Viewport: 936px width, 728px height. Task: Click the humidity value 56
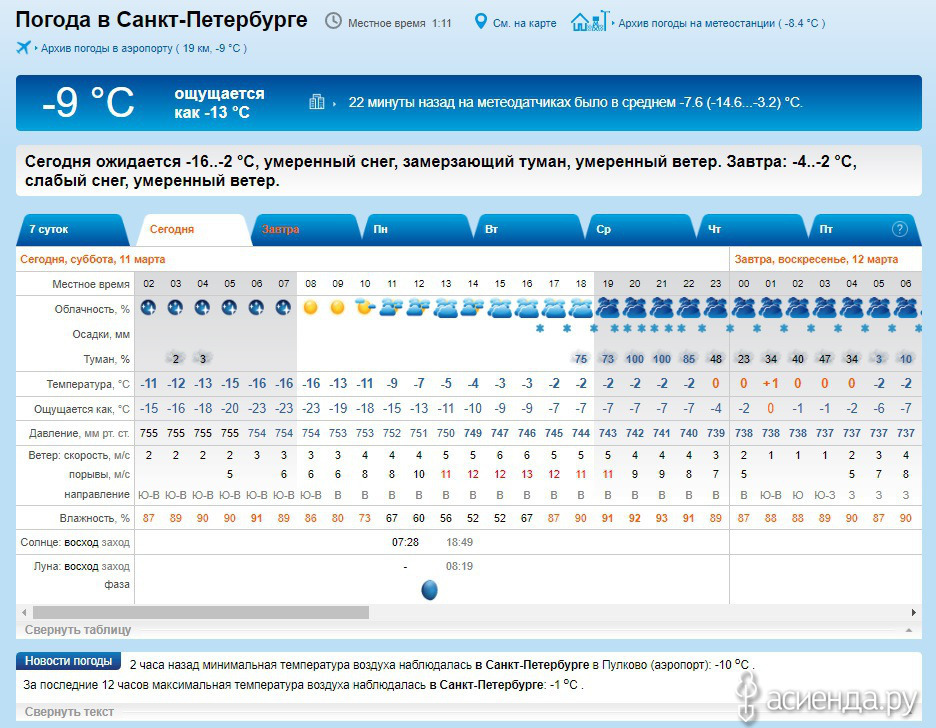[x=446, y=518]
